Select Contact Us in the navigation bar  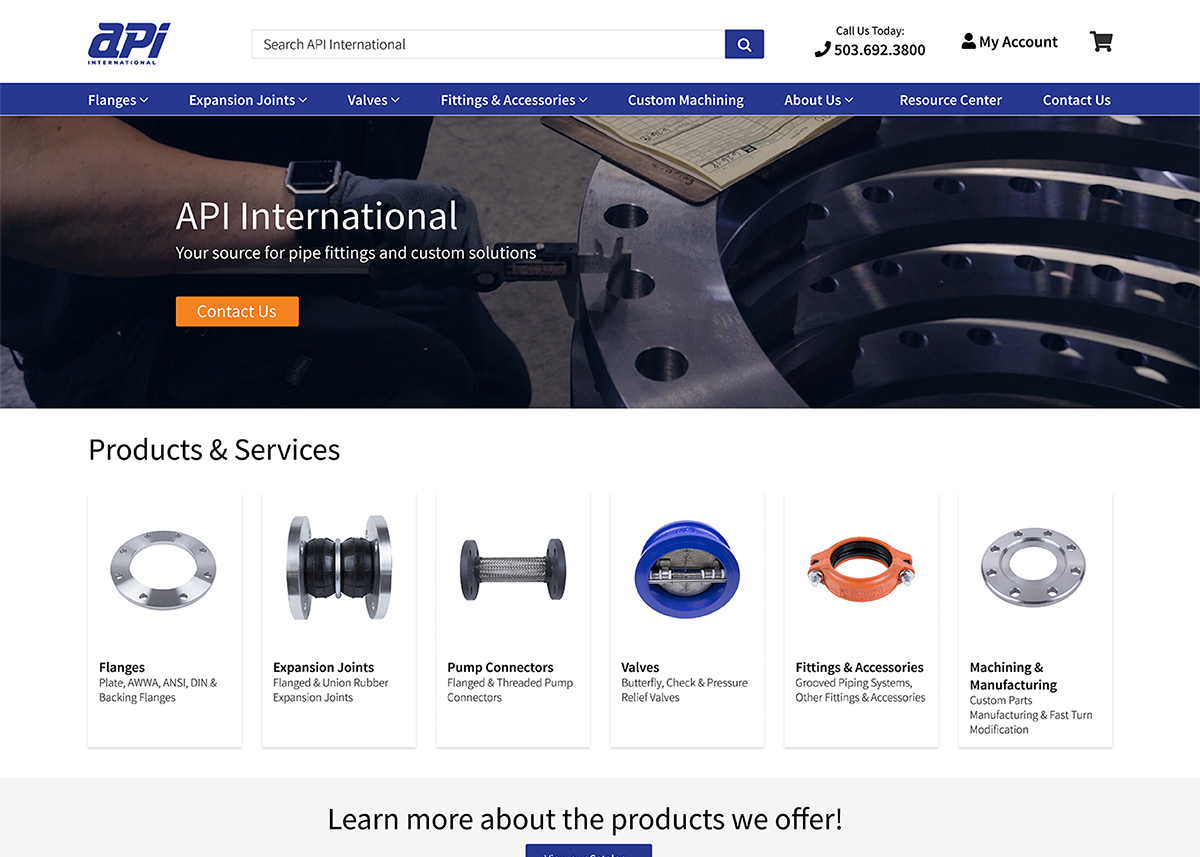tap(1076, 99)
